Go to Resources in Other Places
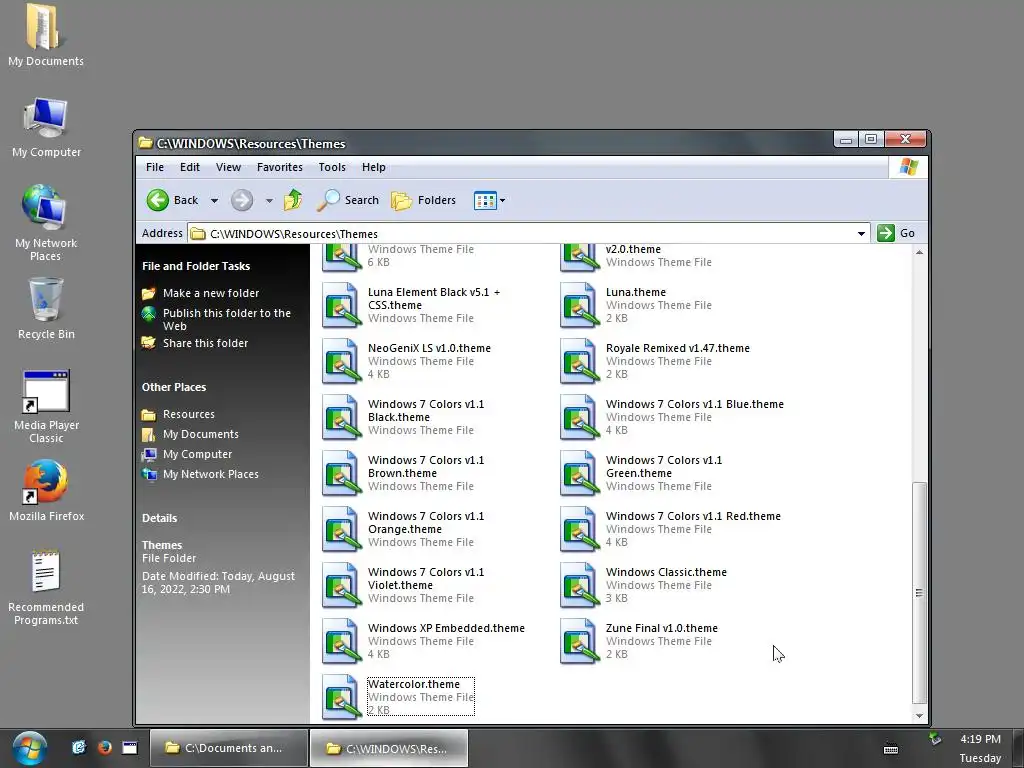 point(189,414)
